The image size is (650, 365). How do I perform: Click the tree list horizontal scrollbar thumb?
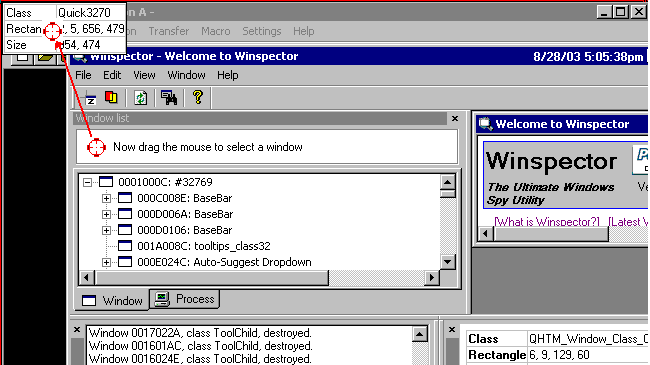(211, 277)
